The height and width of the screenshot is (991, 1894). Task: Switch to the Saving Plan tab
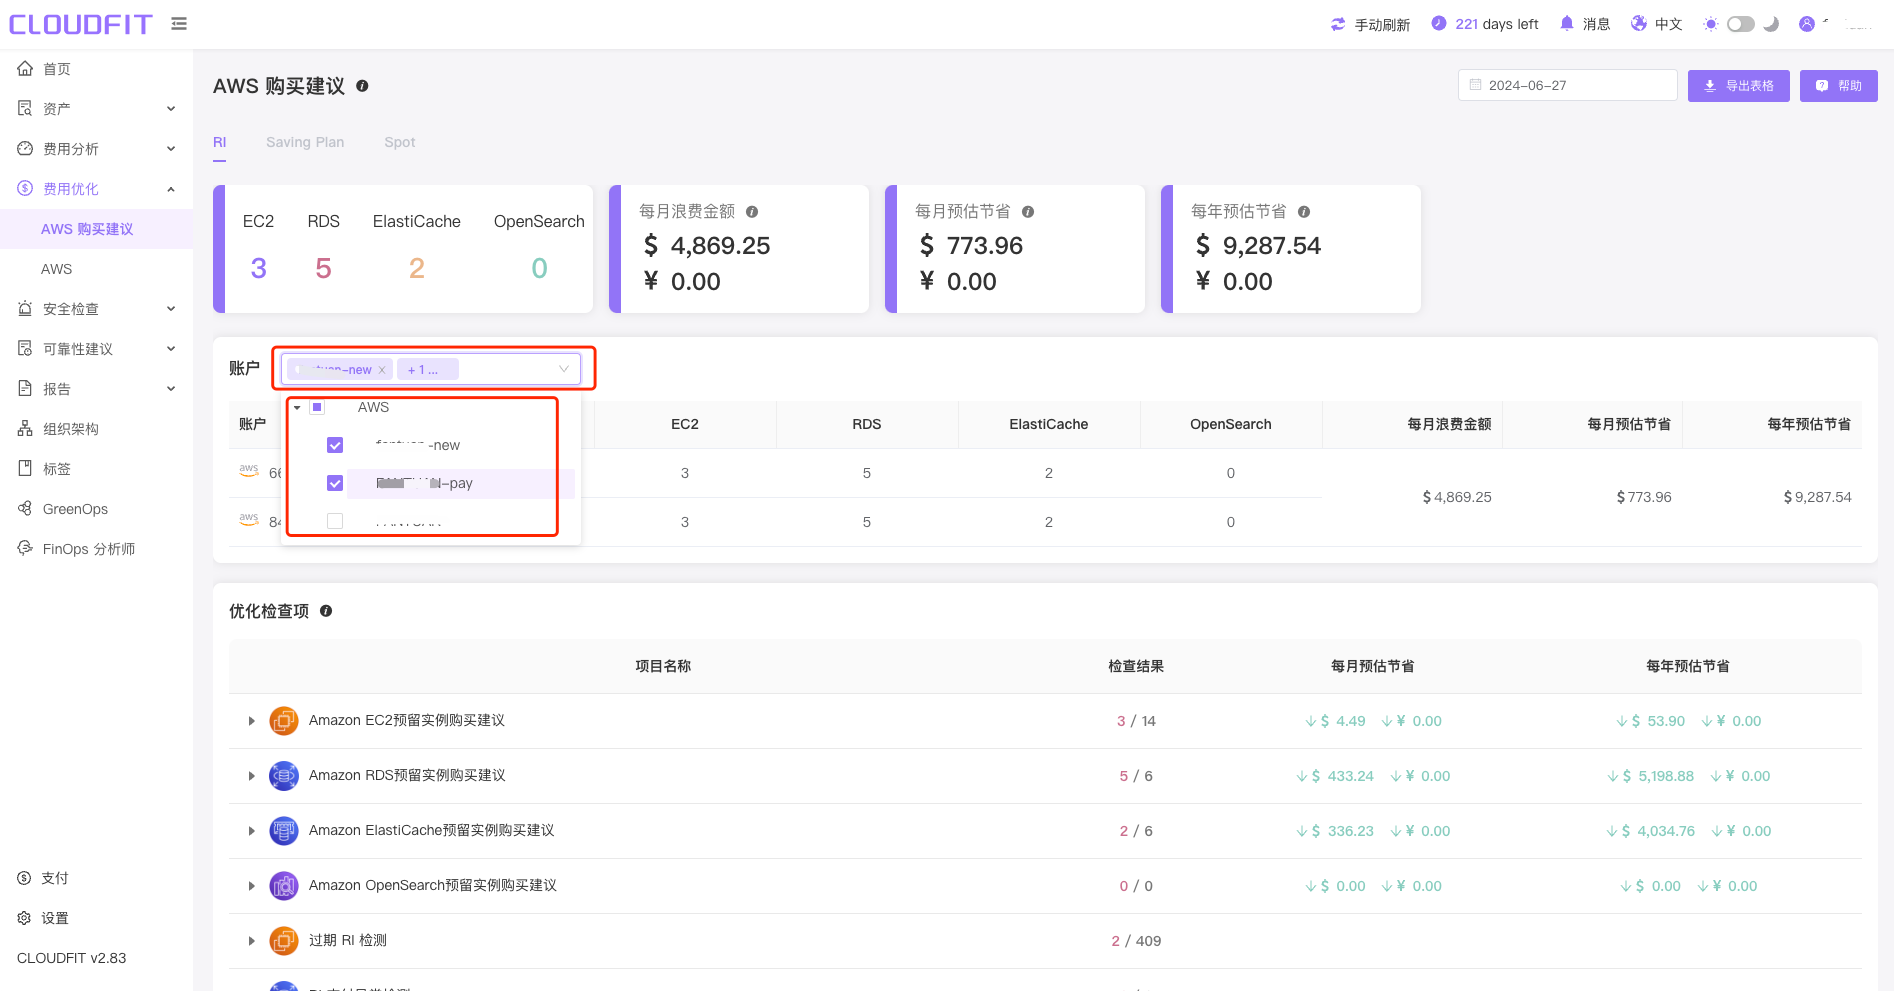click(x=305, y=142)
